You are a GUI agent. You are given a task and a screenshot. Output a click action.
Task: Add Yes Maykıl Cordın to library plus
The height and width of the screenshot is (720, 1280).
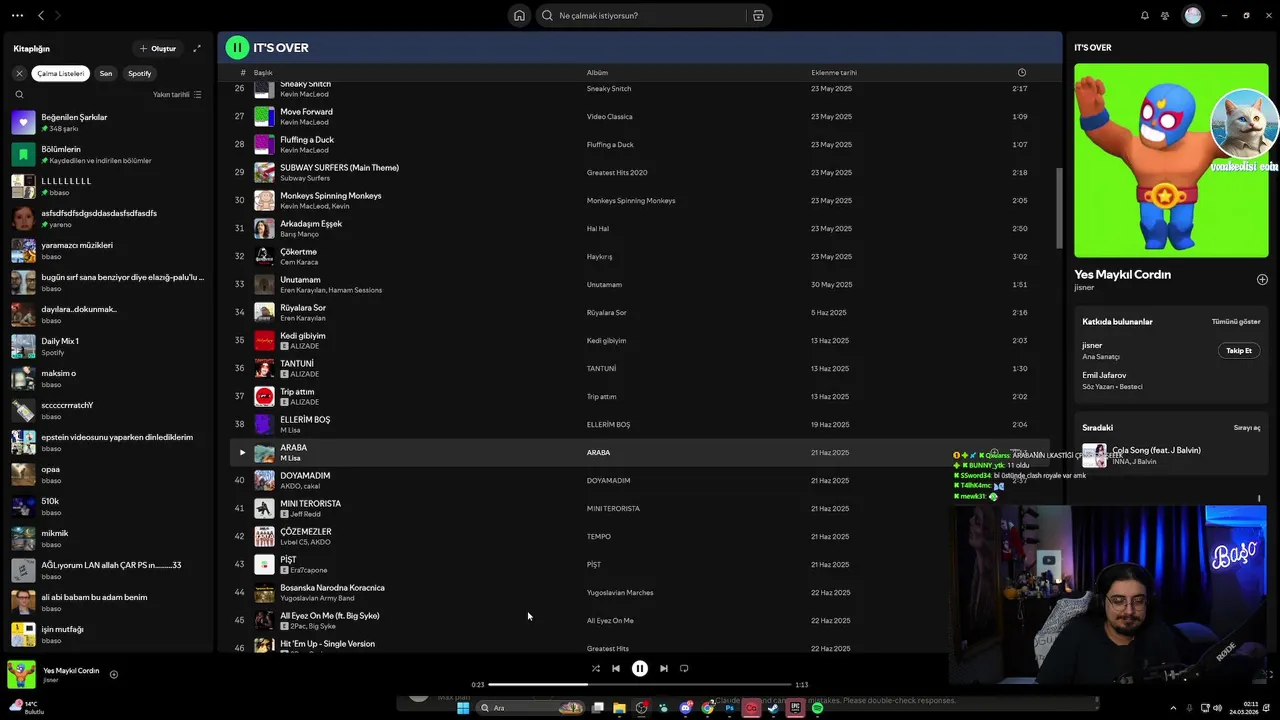click(1262, 280)
